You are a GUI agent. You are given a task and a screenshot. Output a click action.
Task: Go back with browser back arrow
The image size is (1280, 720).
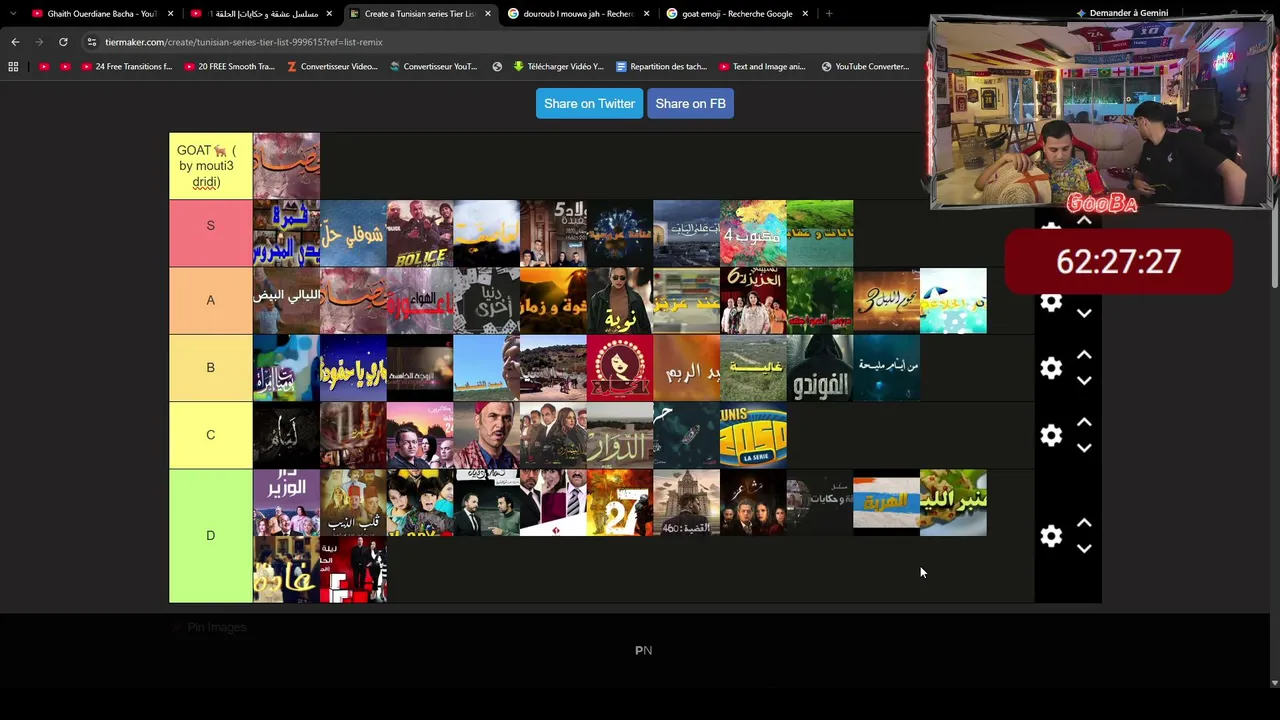[15, 42]
